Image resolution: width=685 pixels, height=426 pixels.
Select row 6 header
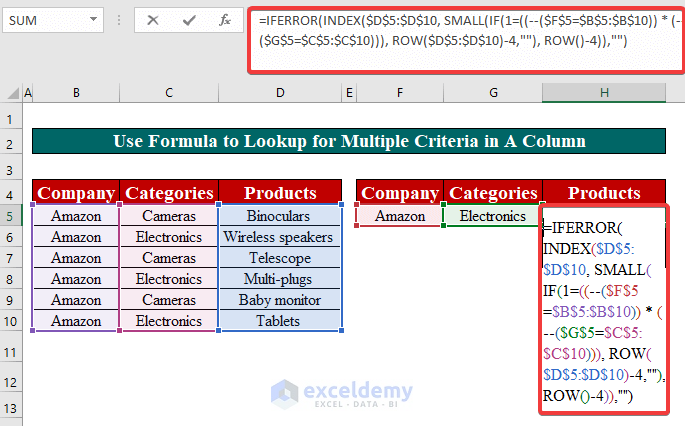(x=11, y=237)
